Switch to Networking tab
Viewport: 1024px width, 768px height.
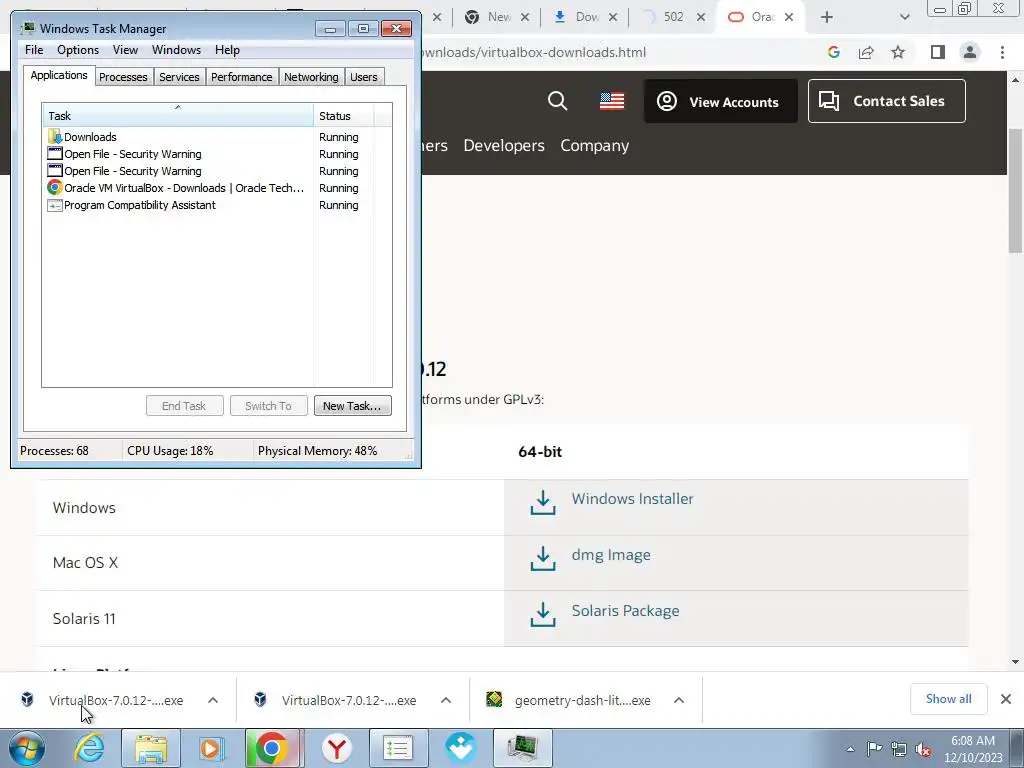[x=311, y=77]
